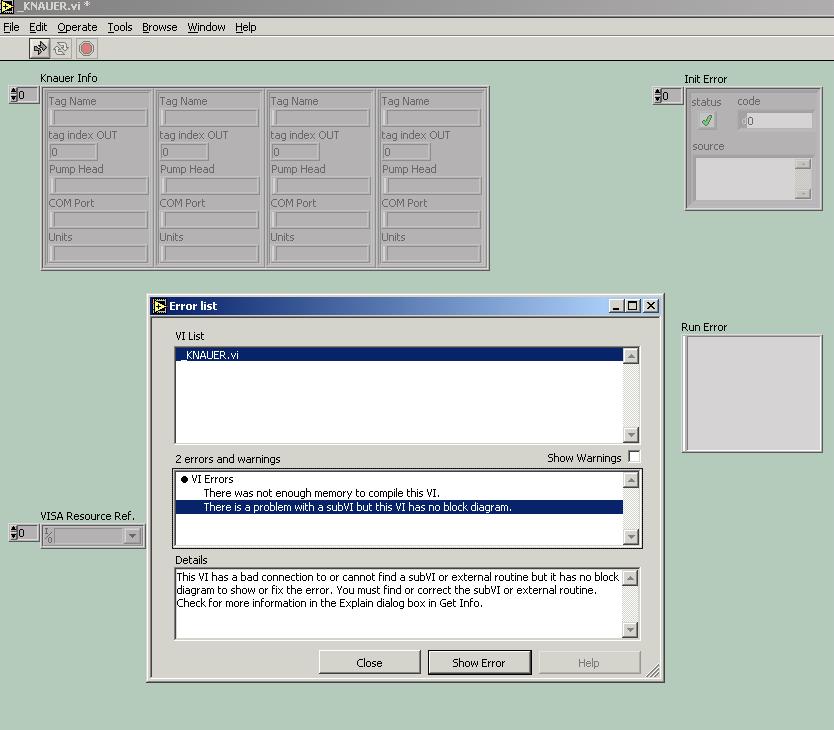Click the red Abort Execution icon
The width and height of the screenshot is (834, 730).
pos(86,48)
